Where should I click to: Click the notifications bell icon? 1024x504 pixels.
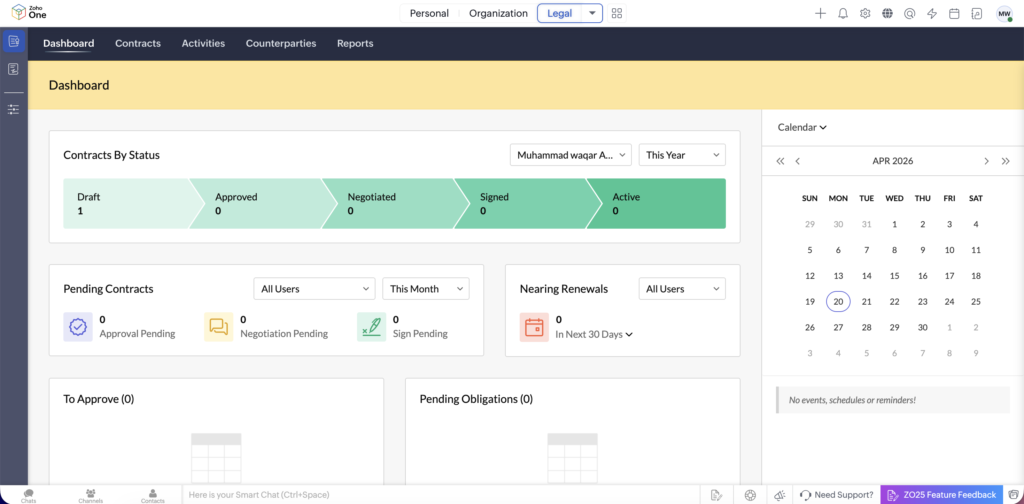843,14
